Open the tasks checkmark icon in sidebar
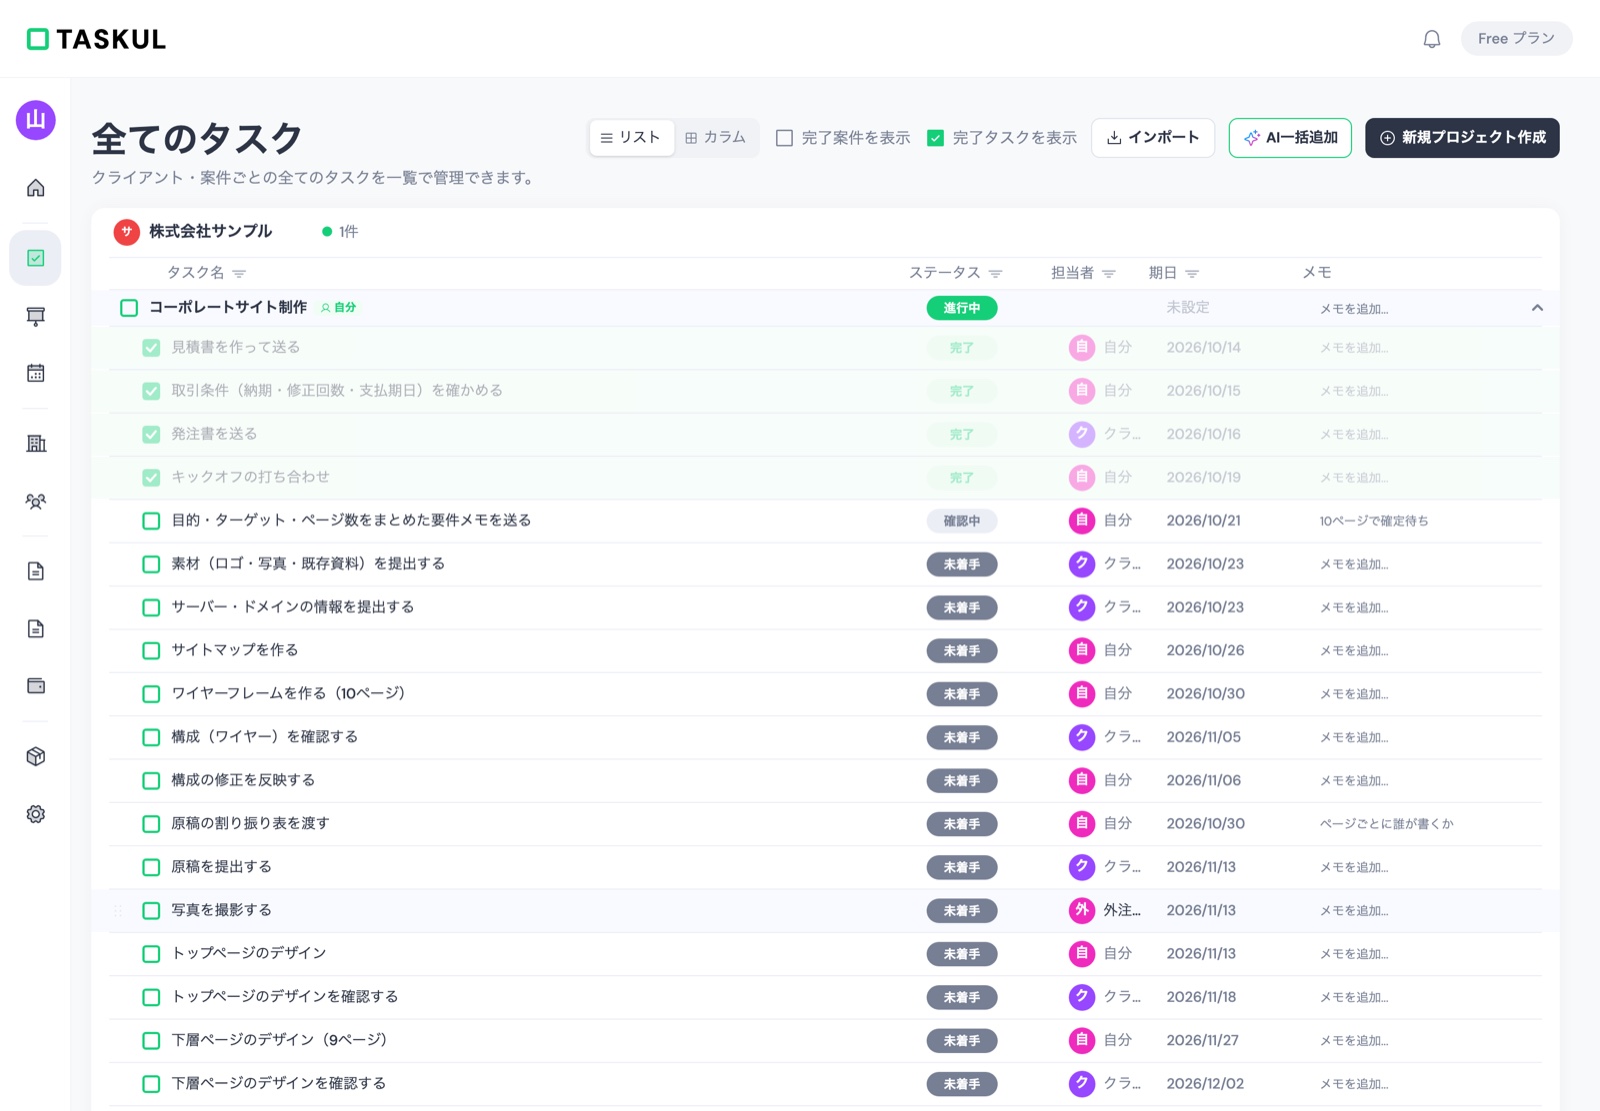This screenshot has width=1600, height=1111. (36, 258)
